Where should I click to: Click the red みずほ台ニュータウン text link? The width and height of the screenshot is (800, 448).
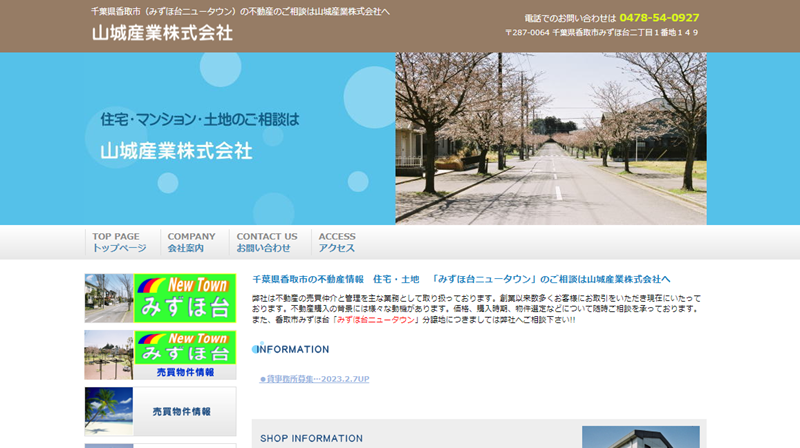point(375,319)
